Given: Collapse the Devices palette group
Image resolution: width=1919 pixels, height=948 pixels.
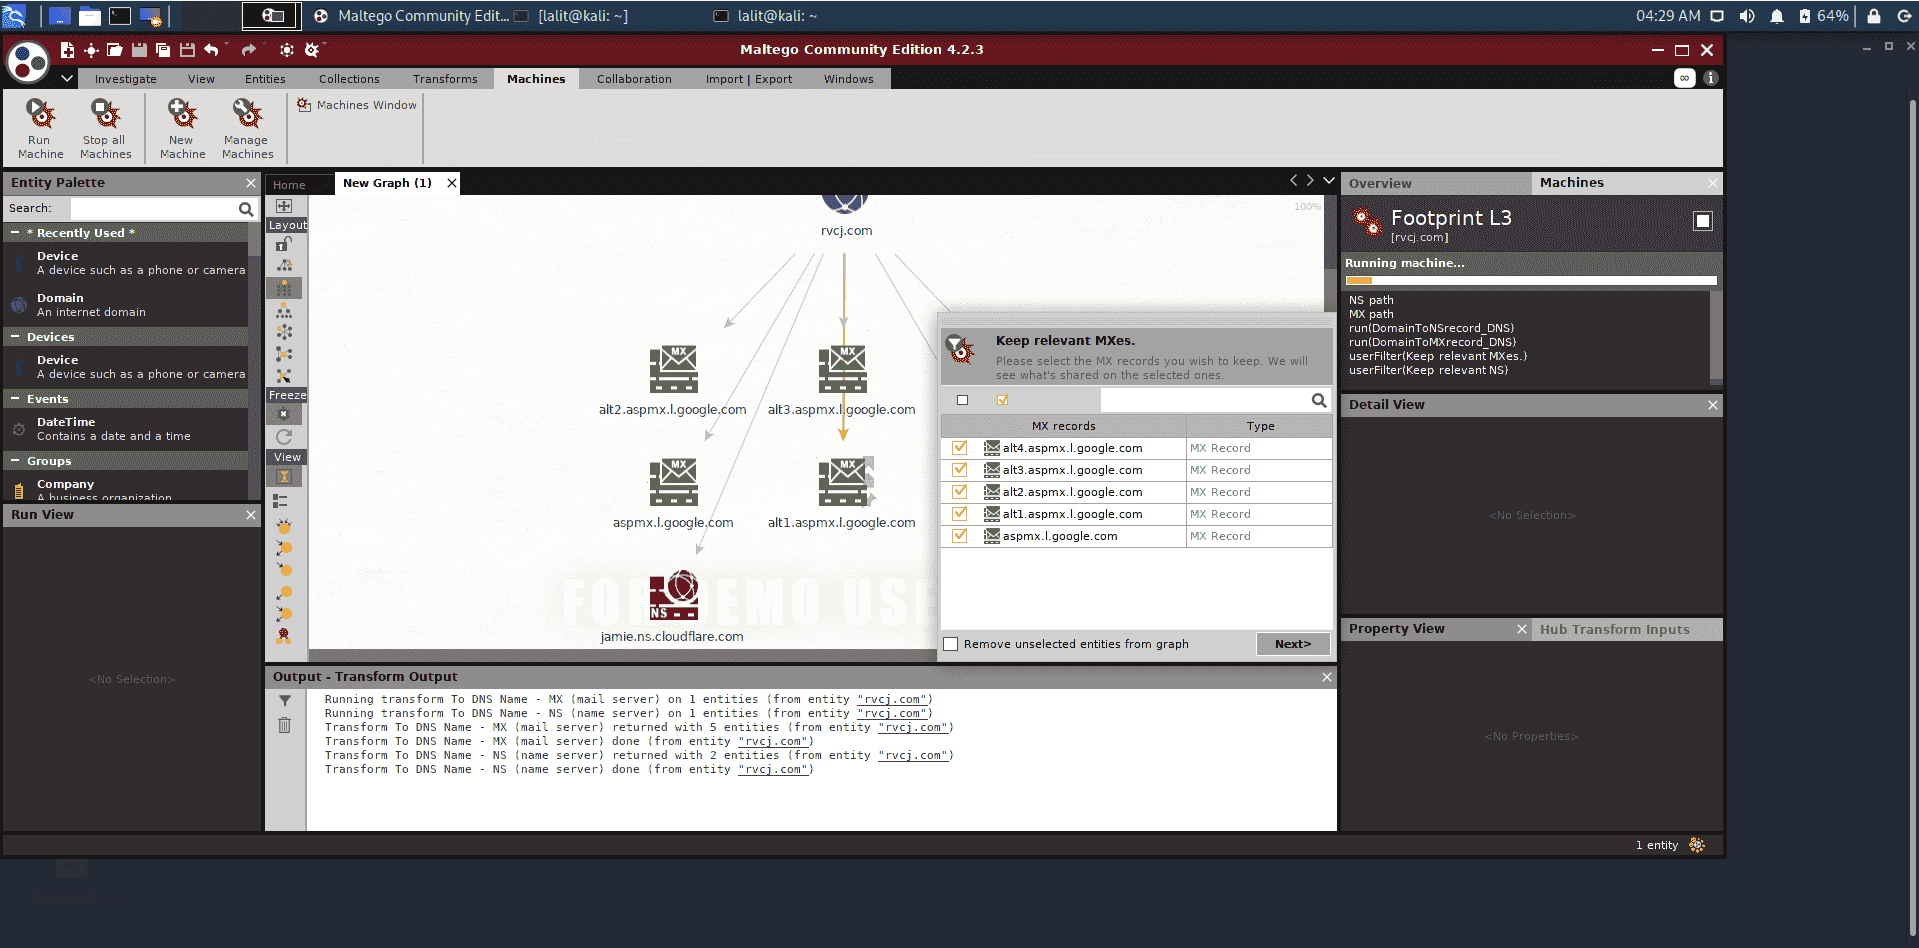Looking at the screenshot, I should pyautogui.click(x=15, y=336).
